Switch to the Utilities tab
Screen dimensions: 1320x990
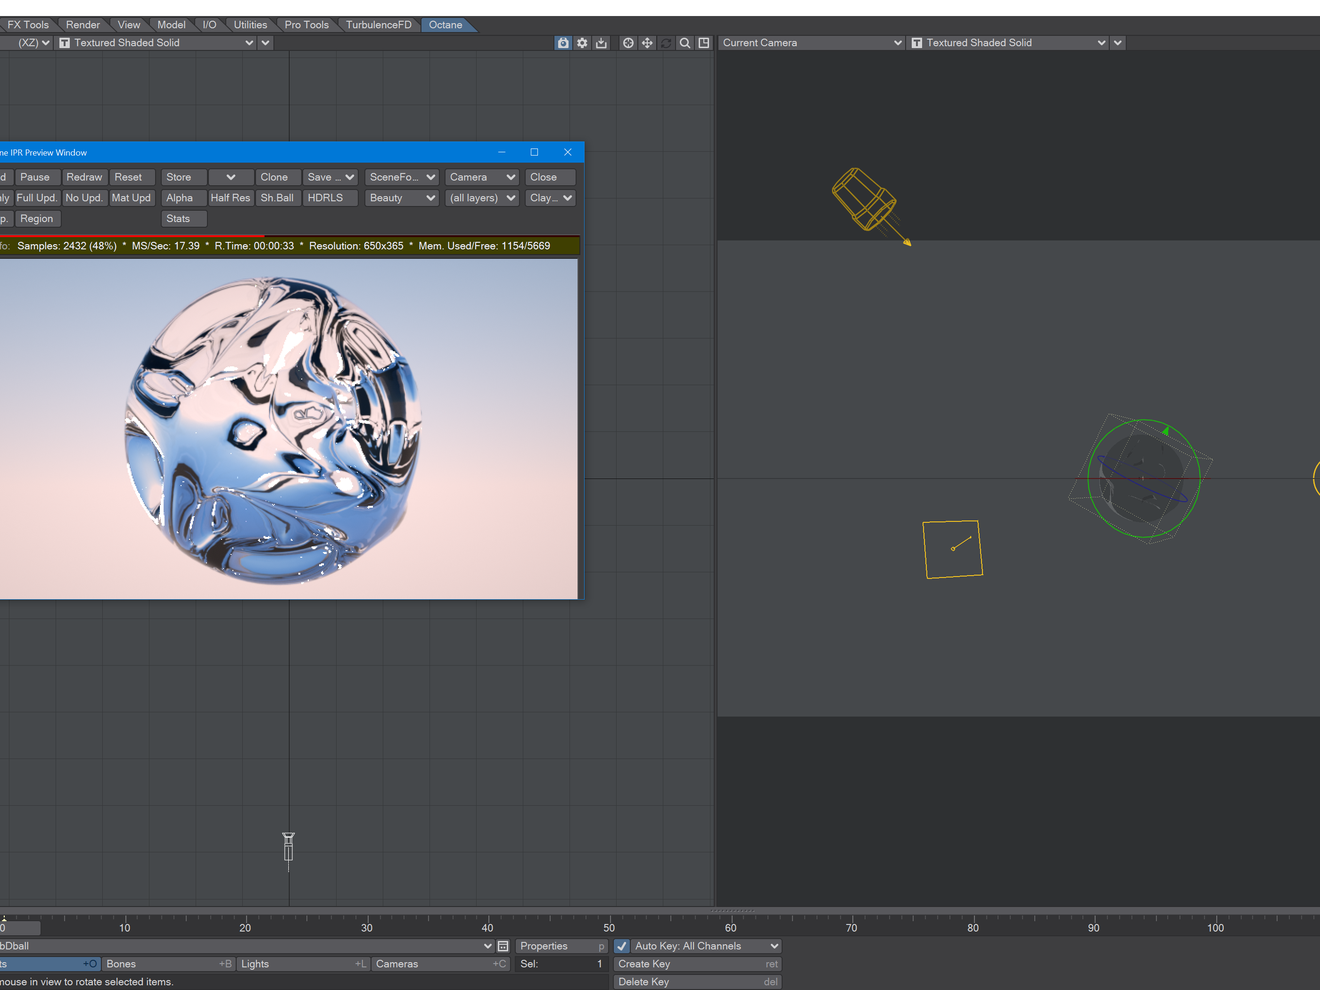pyautogui.click(x=250, y=25)
